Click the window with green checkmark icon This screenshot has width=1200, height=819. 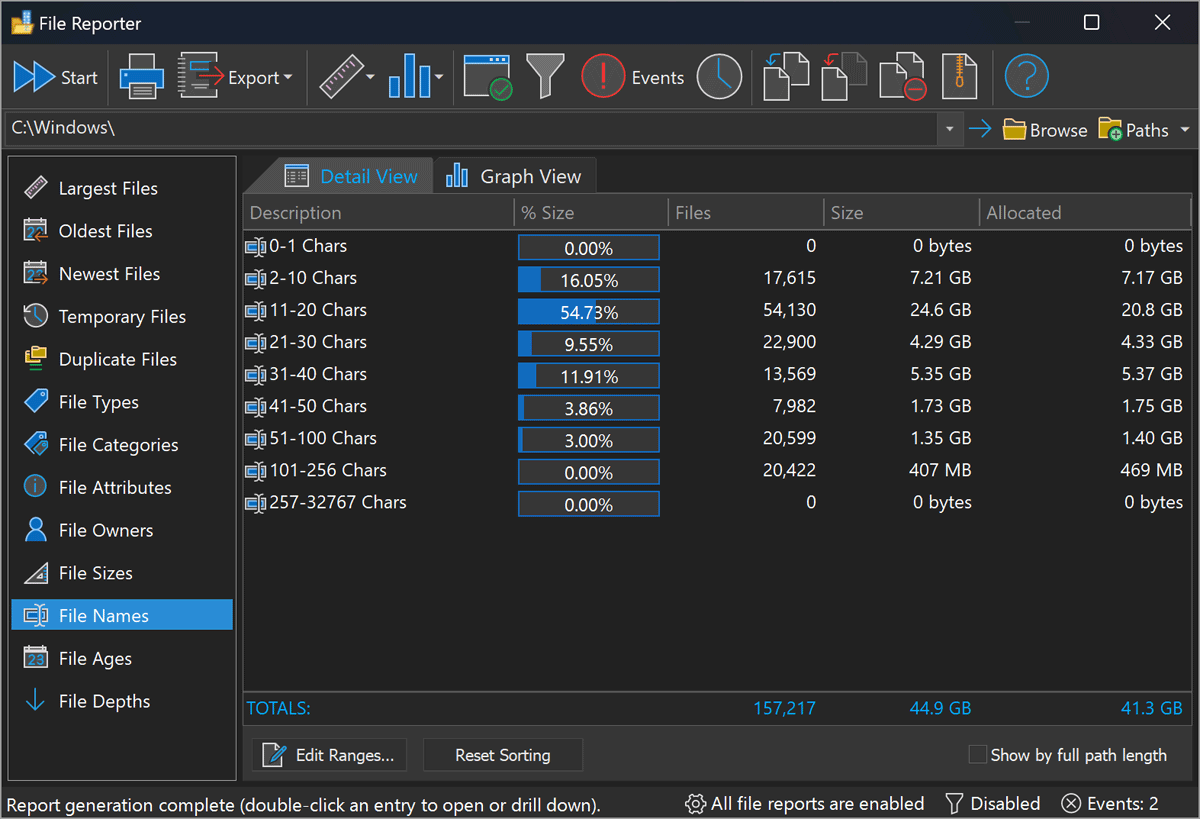click(488, 77)
